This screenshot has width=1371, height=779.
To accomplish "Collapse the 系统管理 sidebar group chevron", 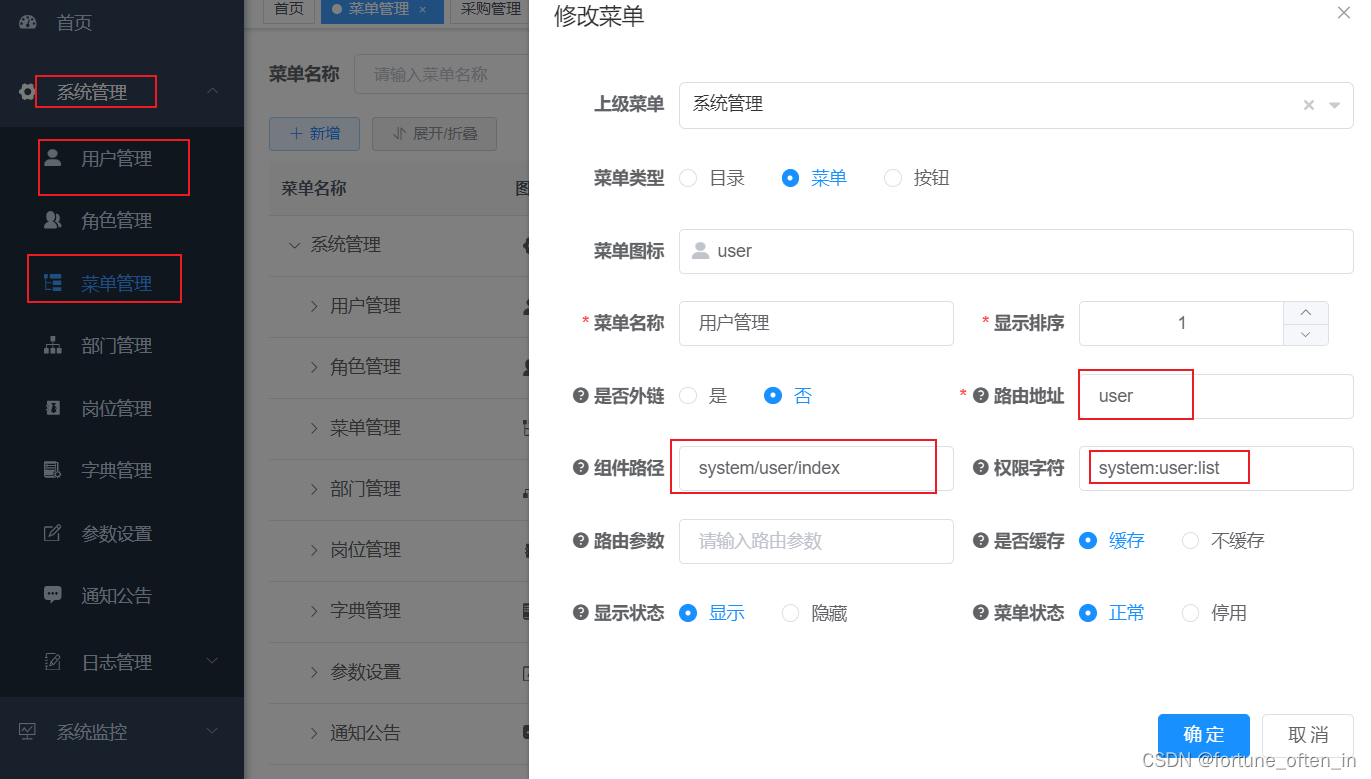I will 212,92.
